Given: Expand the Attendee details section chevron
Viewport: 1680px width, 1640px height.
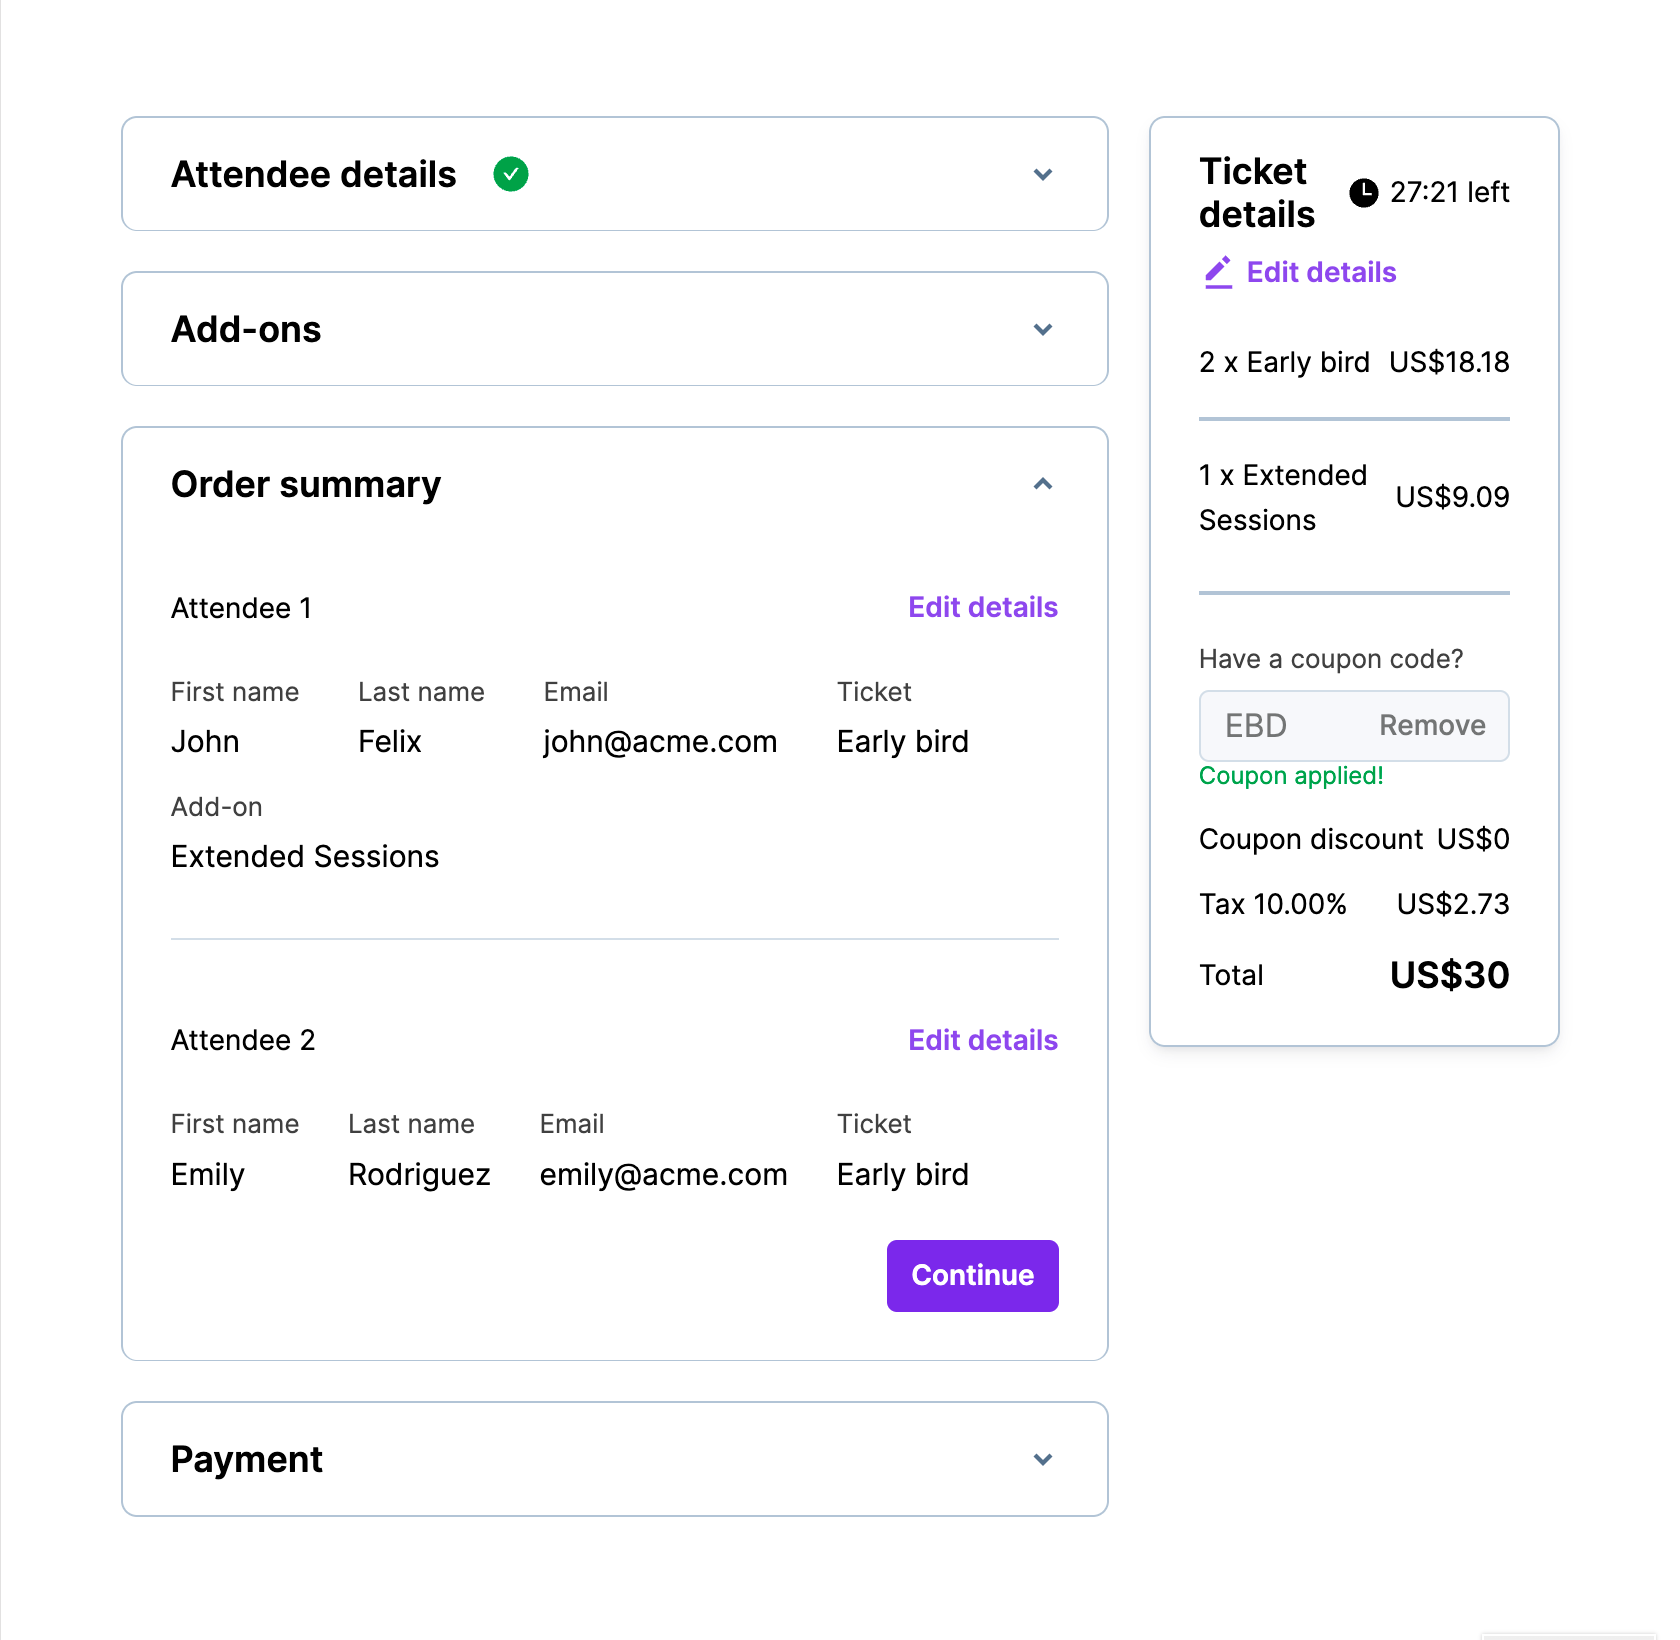Looking at the screenshot, I should coord(1043,175).
